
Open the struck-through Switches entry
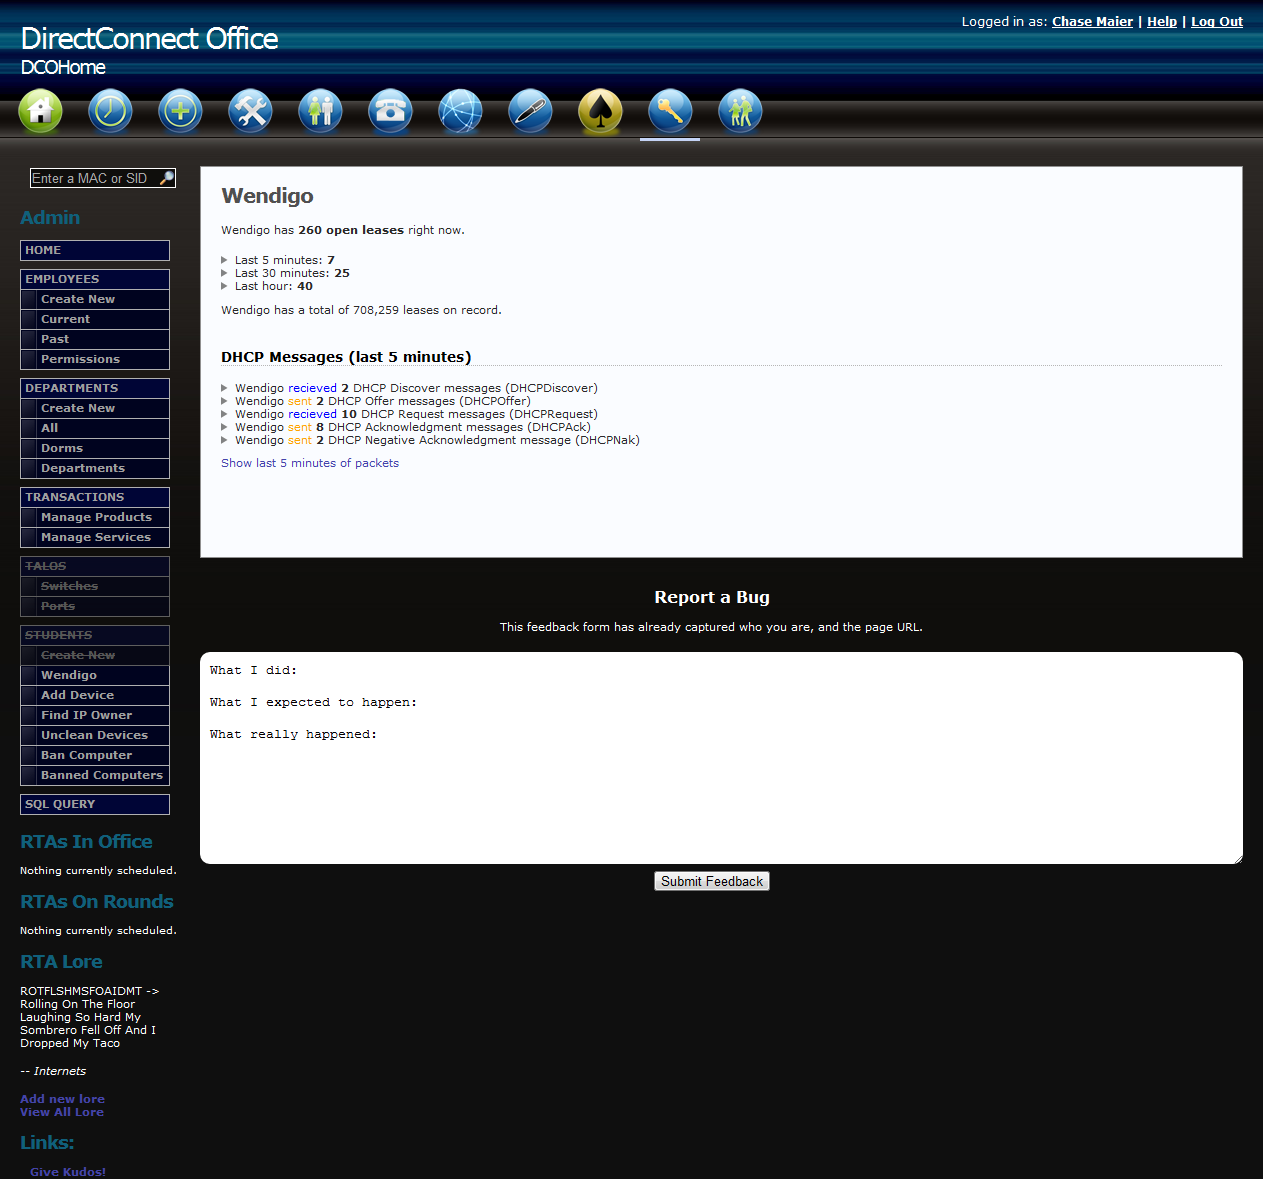(95, 586)
